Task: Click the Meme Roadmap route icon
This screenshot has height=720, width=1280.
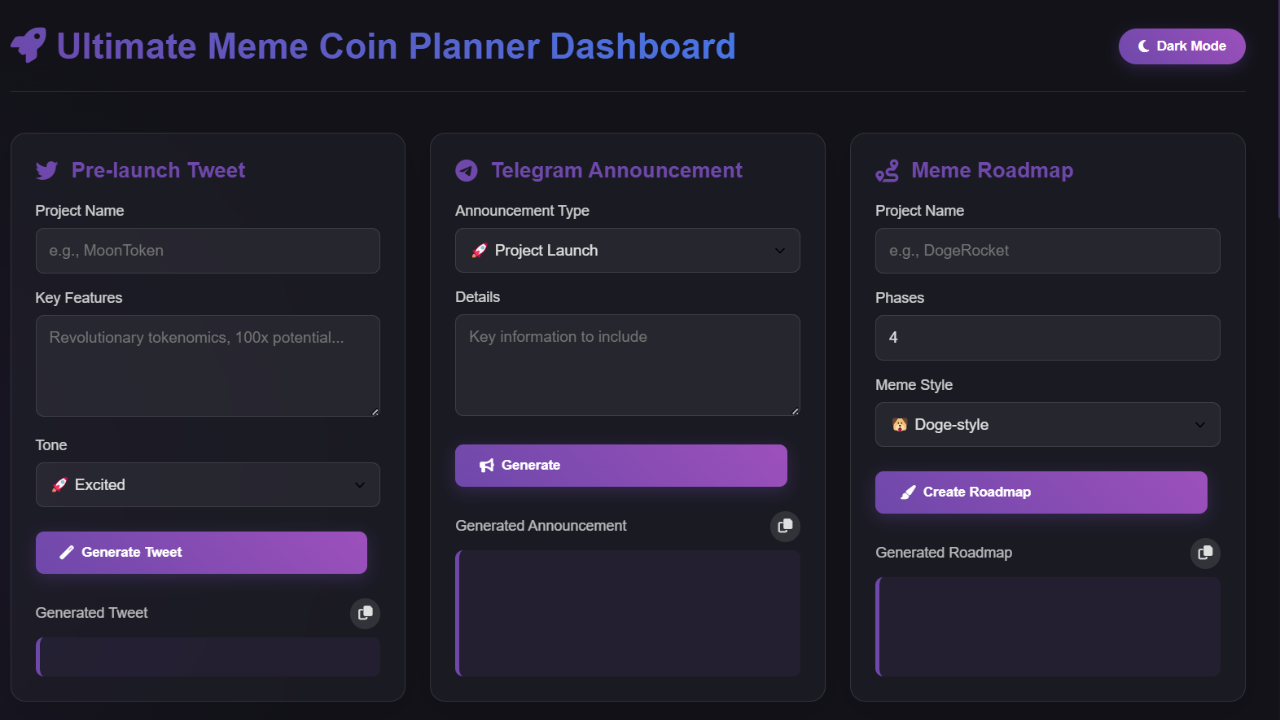Action: (887, 171)
